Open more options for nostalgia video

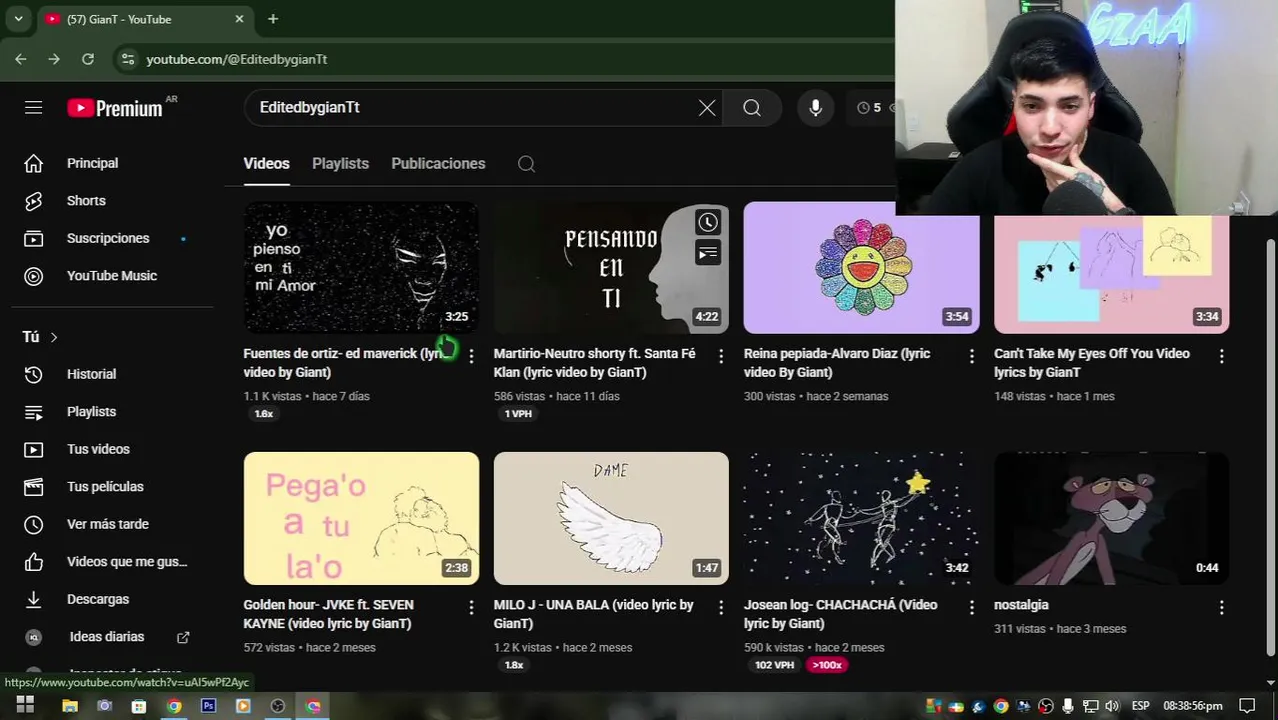point(1221,607)
